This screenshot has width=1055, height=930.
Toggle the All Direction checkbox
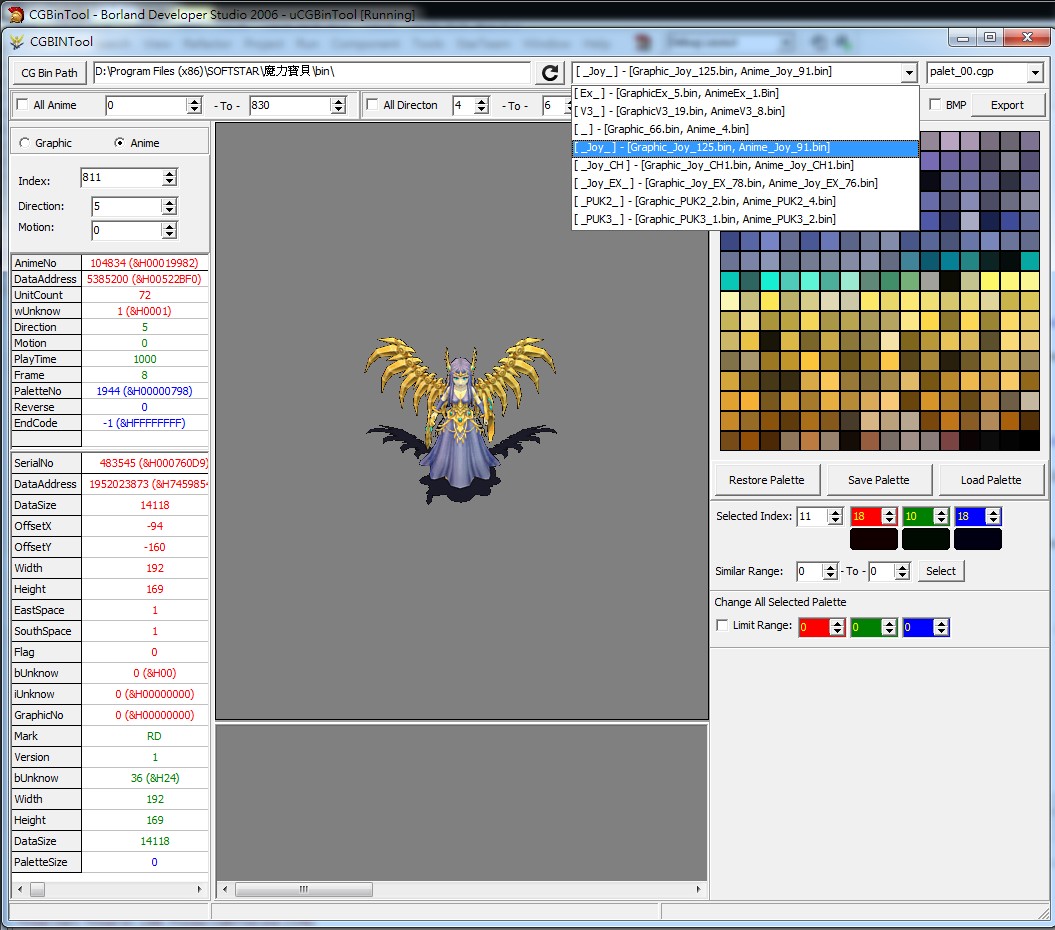[372, 105]
